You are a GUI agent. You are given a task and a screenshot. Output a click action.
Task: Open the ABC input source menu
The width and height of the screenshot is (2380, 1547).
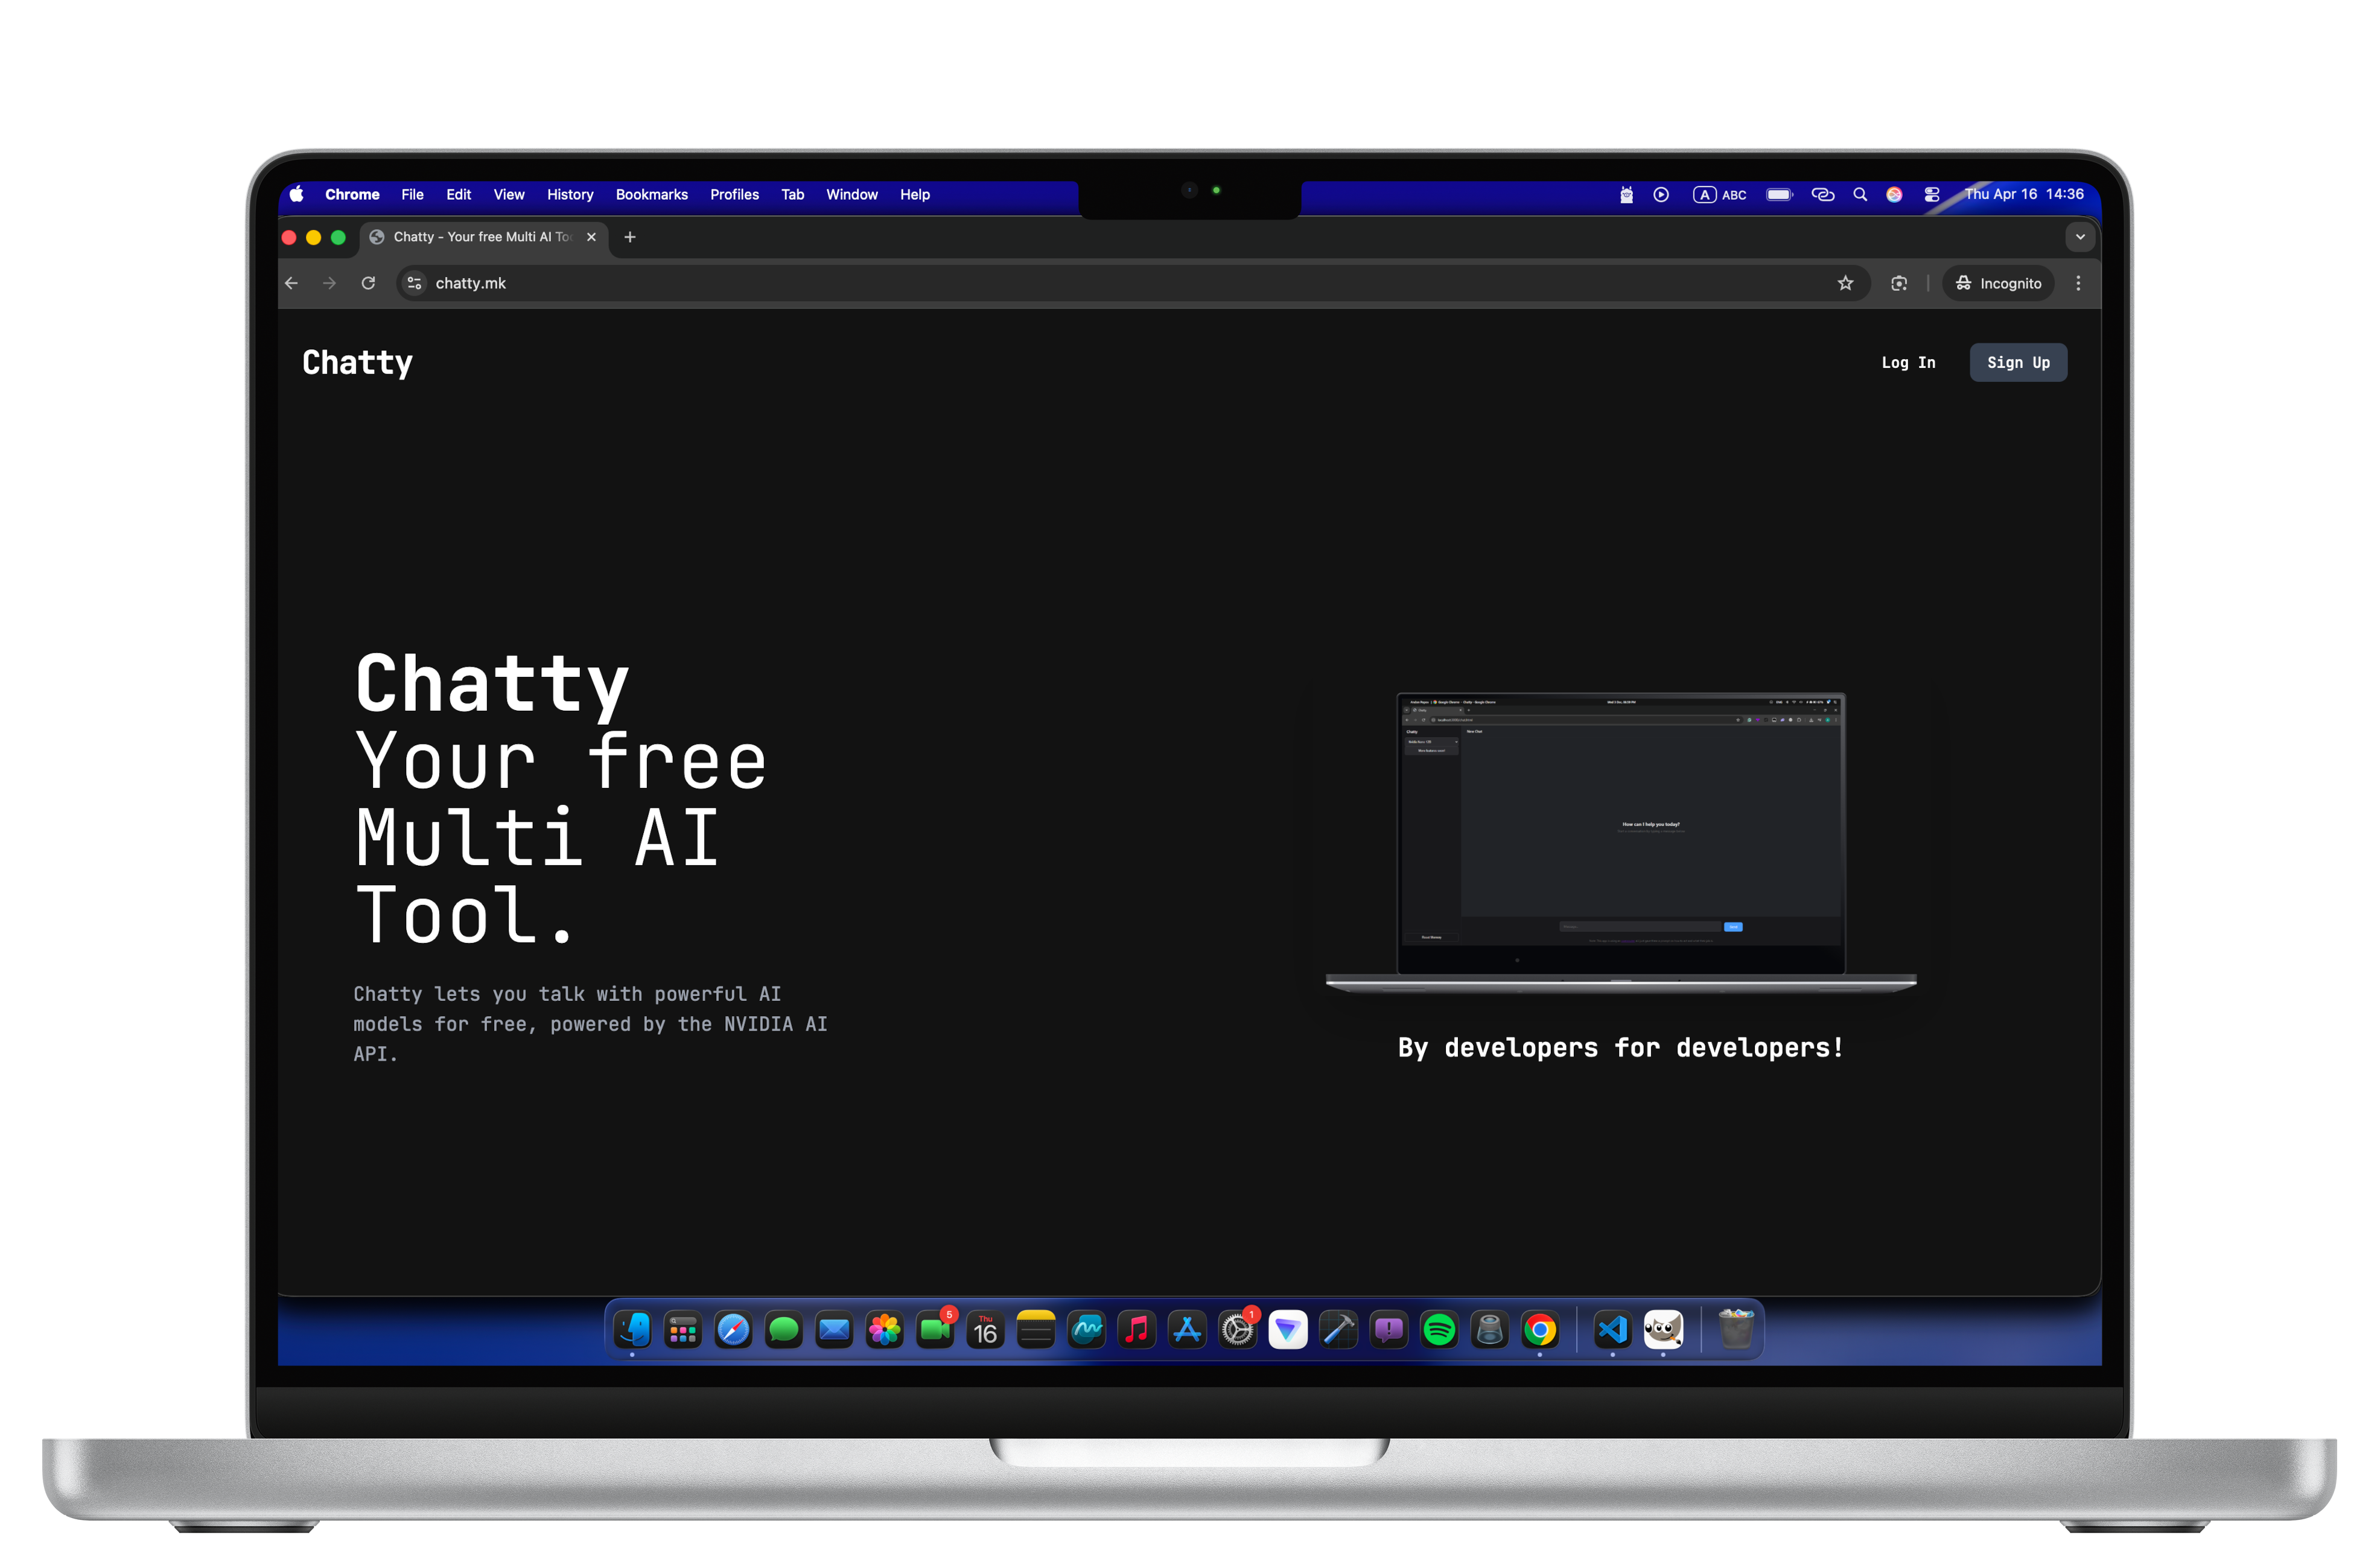click(x=1719, y=195)
